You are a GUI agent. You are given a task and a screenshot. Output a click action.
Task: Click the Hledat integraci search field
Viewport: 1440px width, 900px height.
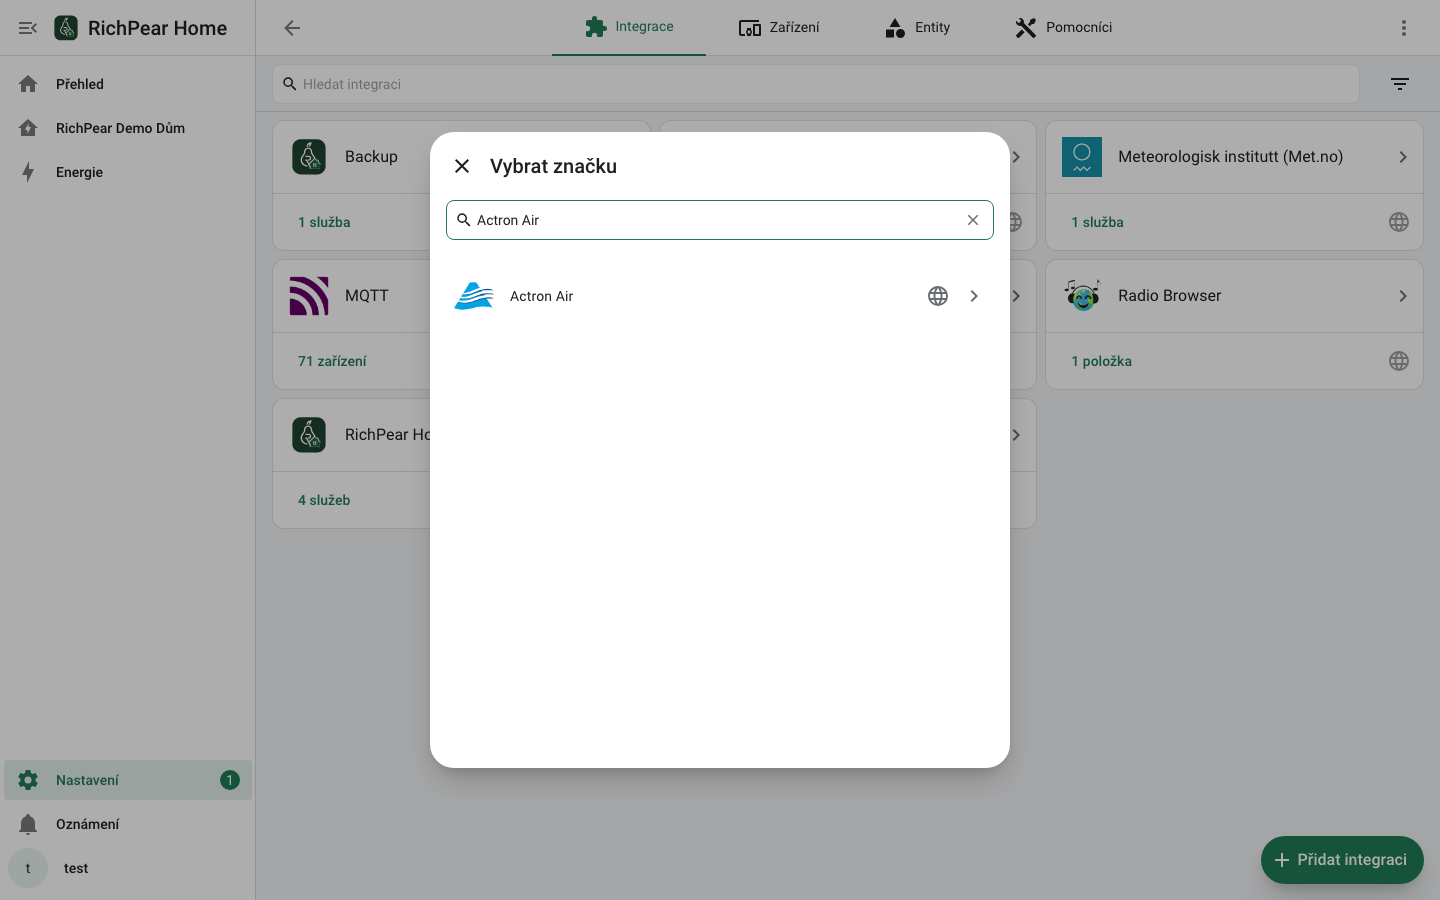(x=816, y=84)
